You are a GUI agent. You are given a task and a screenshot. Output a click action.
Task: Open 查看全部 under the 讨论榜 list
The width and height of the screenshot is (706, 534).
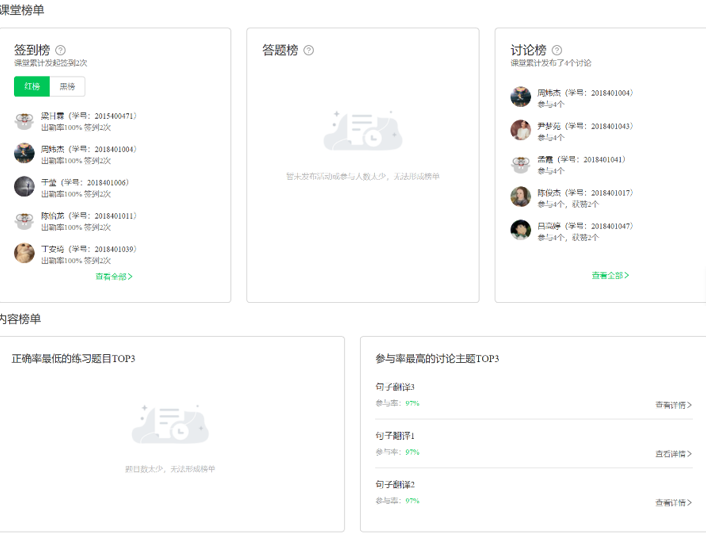pos(610,275)
